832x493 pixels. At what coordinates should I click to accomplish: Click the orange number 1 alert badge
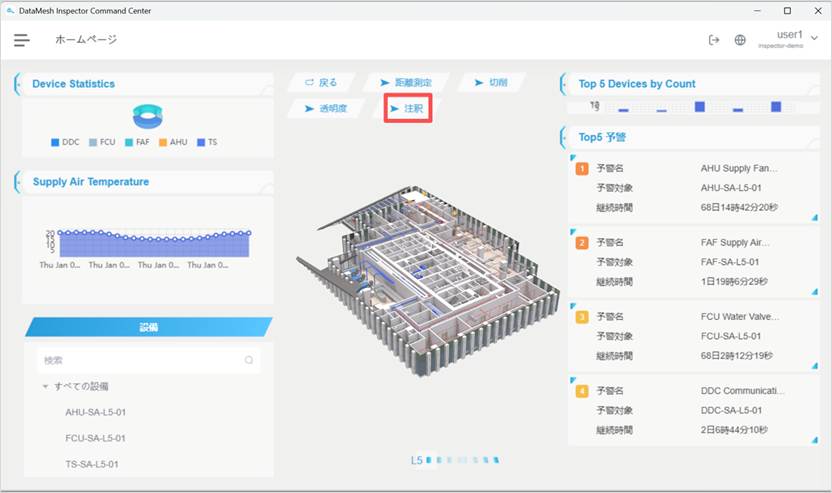coord(582,169)
